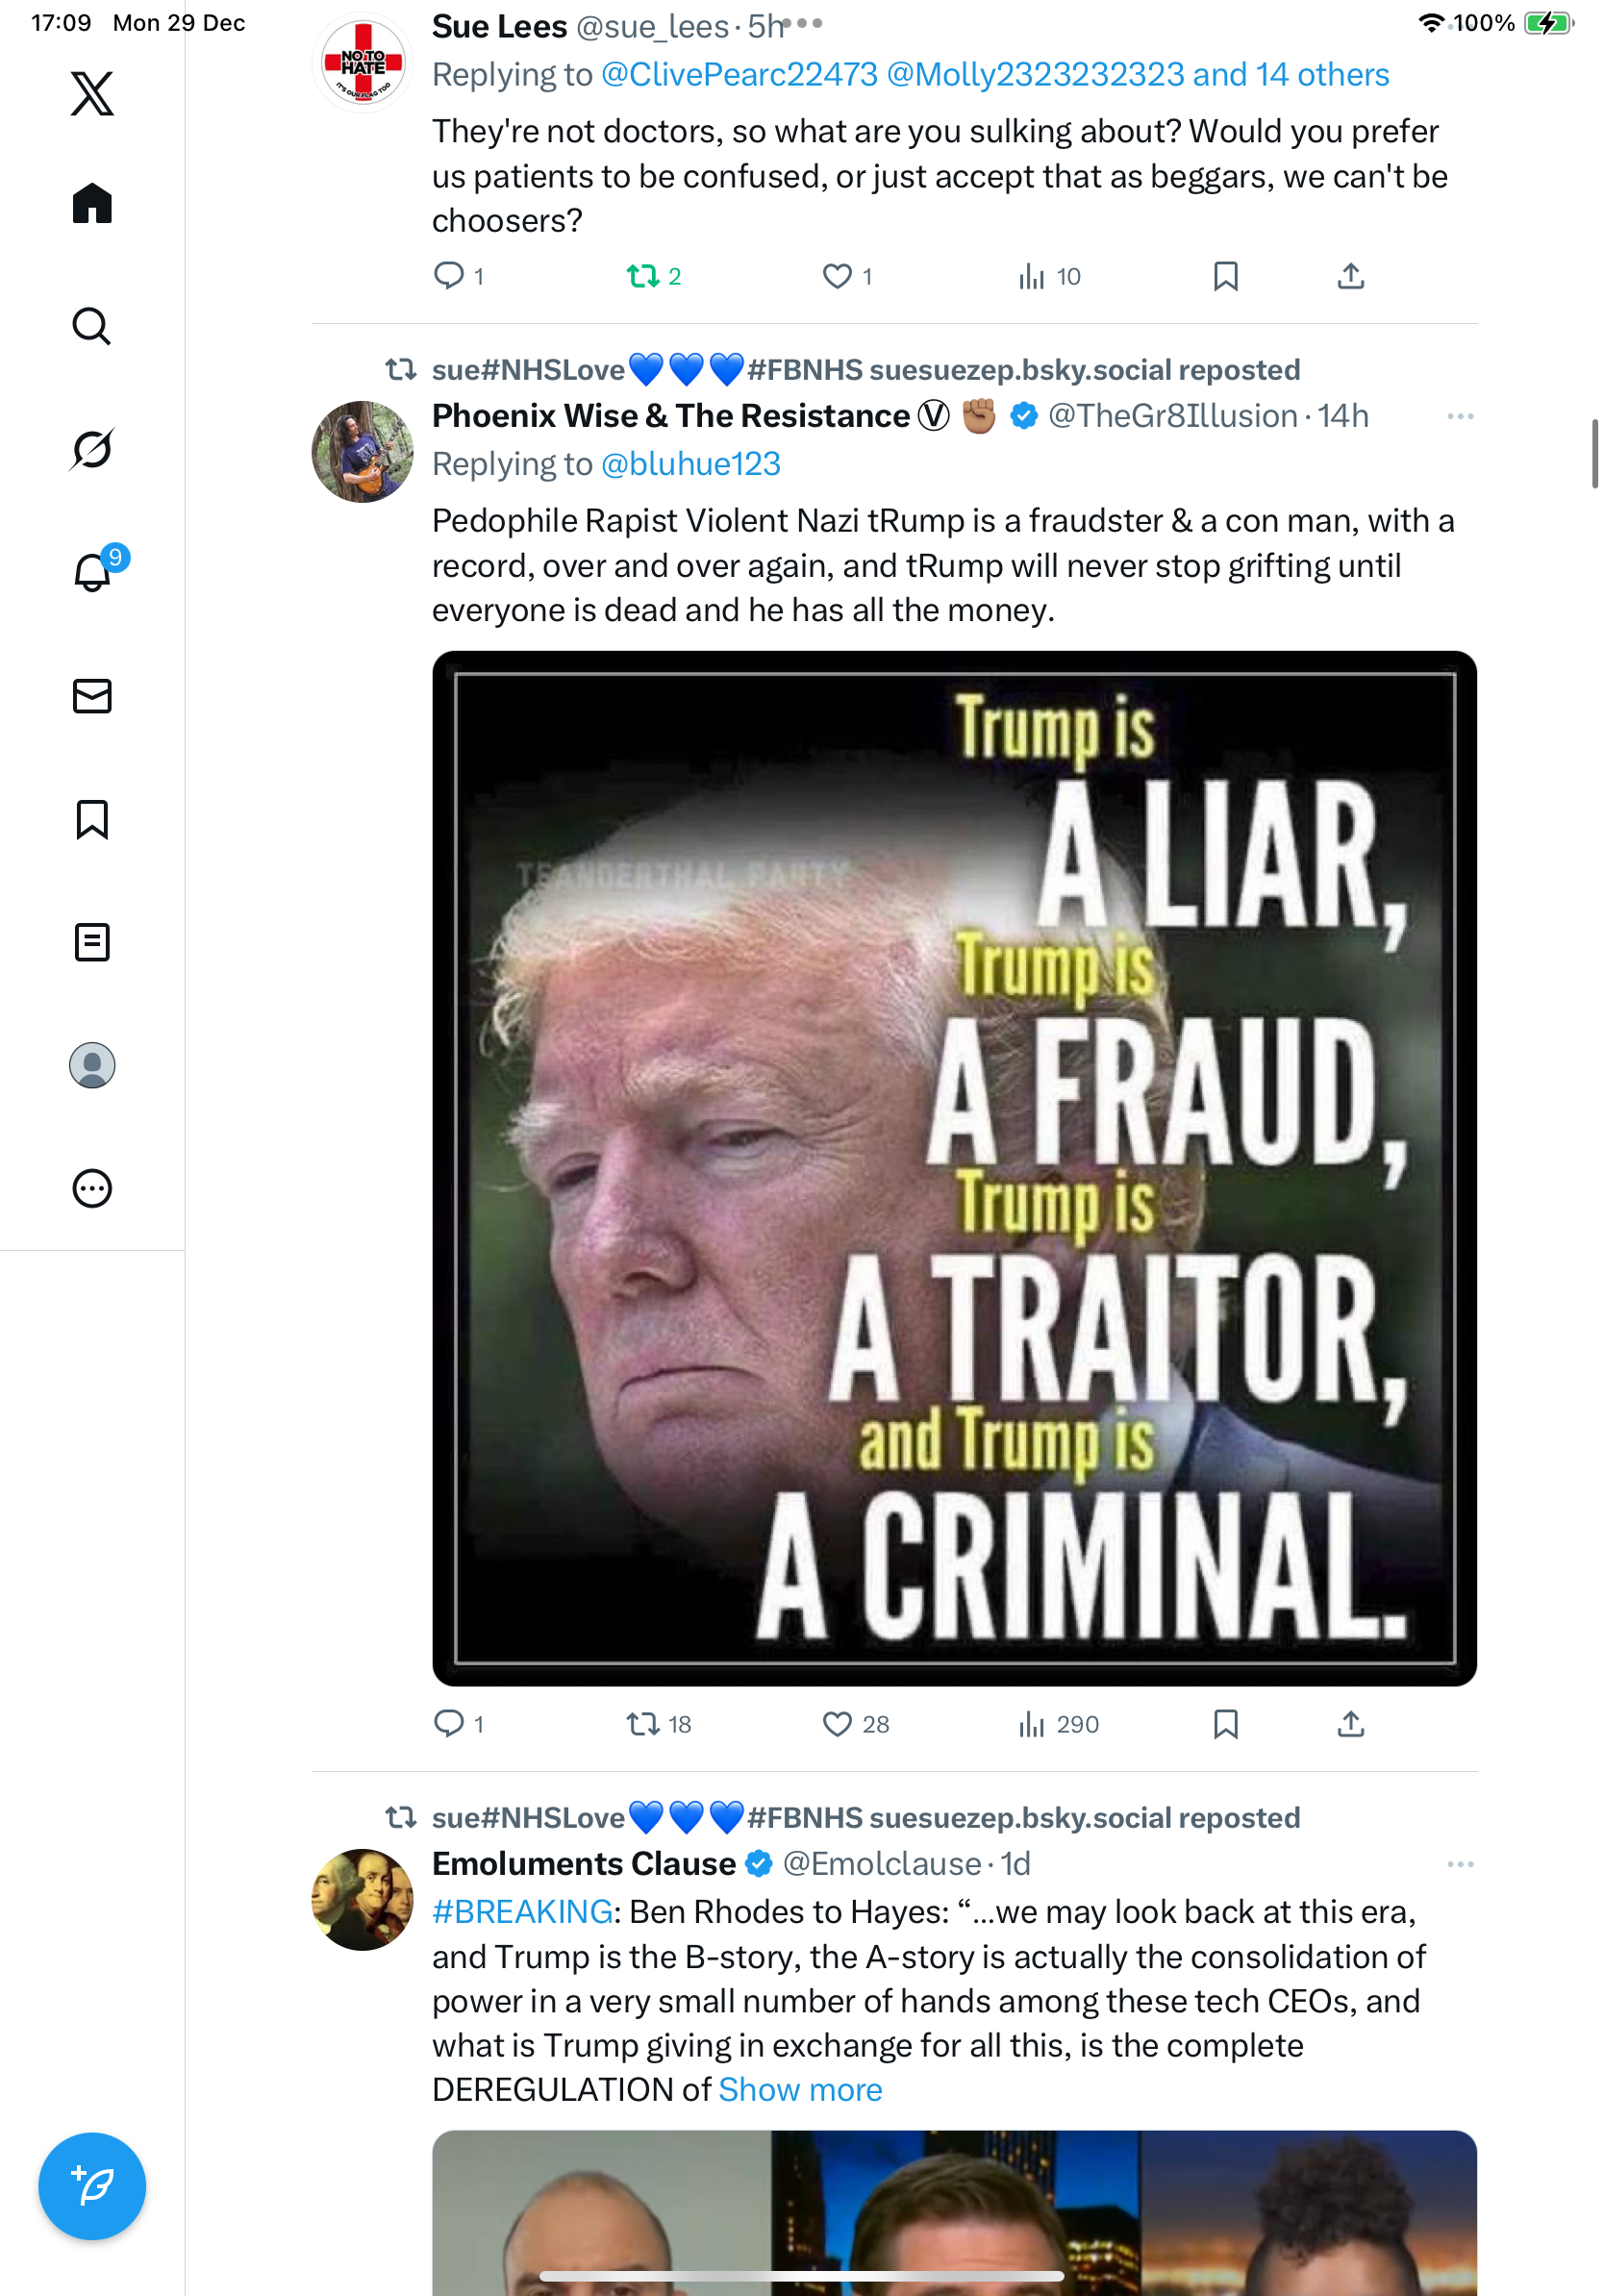This screenshot has width=1604, height=2296.
Task: Like the Phoenix Wise post
Action: click(837, 1723)
